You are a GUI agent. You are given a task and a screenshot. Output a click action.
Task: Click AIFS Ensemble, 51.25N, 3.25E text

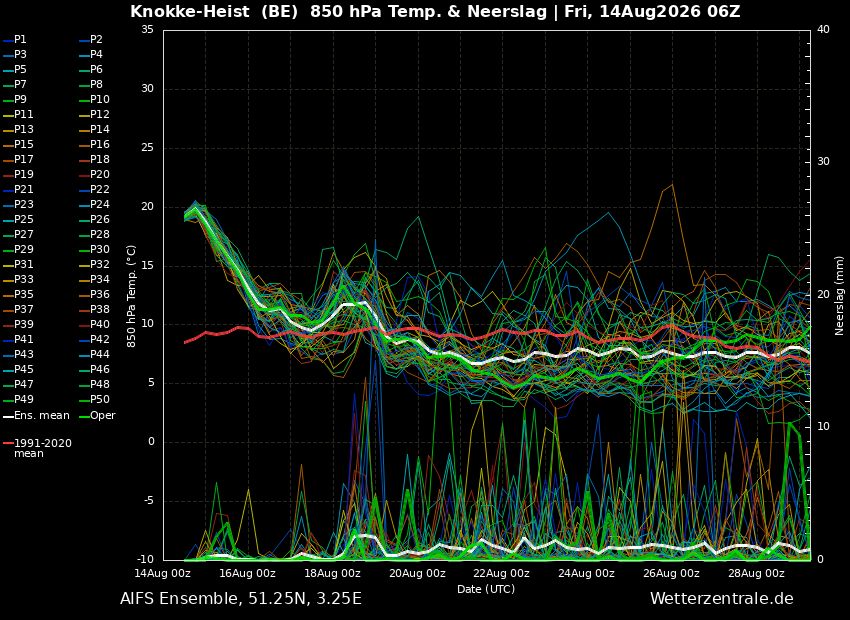tap(241, 599)
